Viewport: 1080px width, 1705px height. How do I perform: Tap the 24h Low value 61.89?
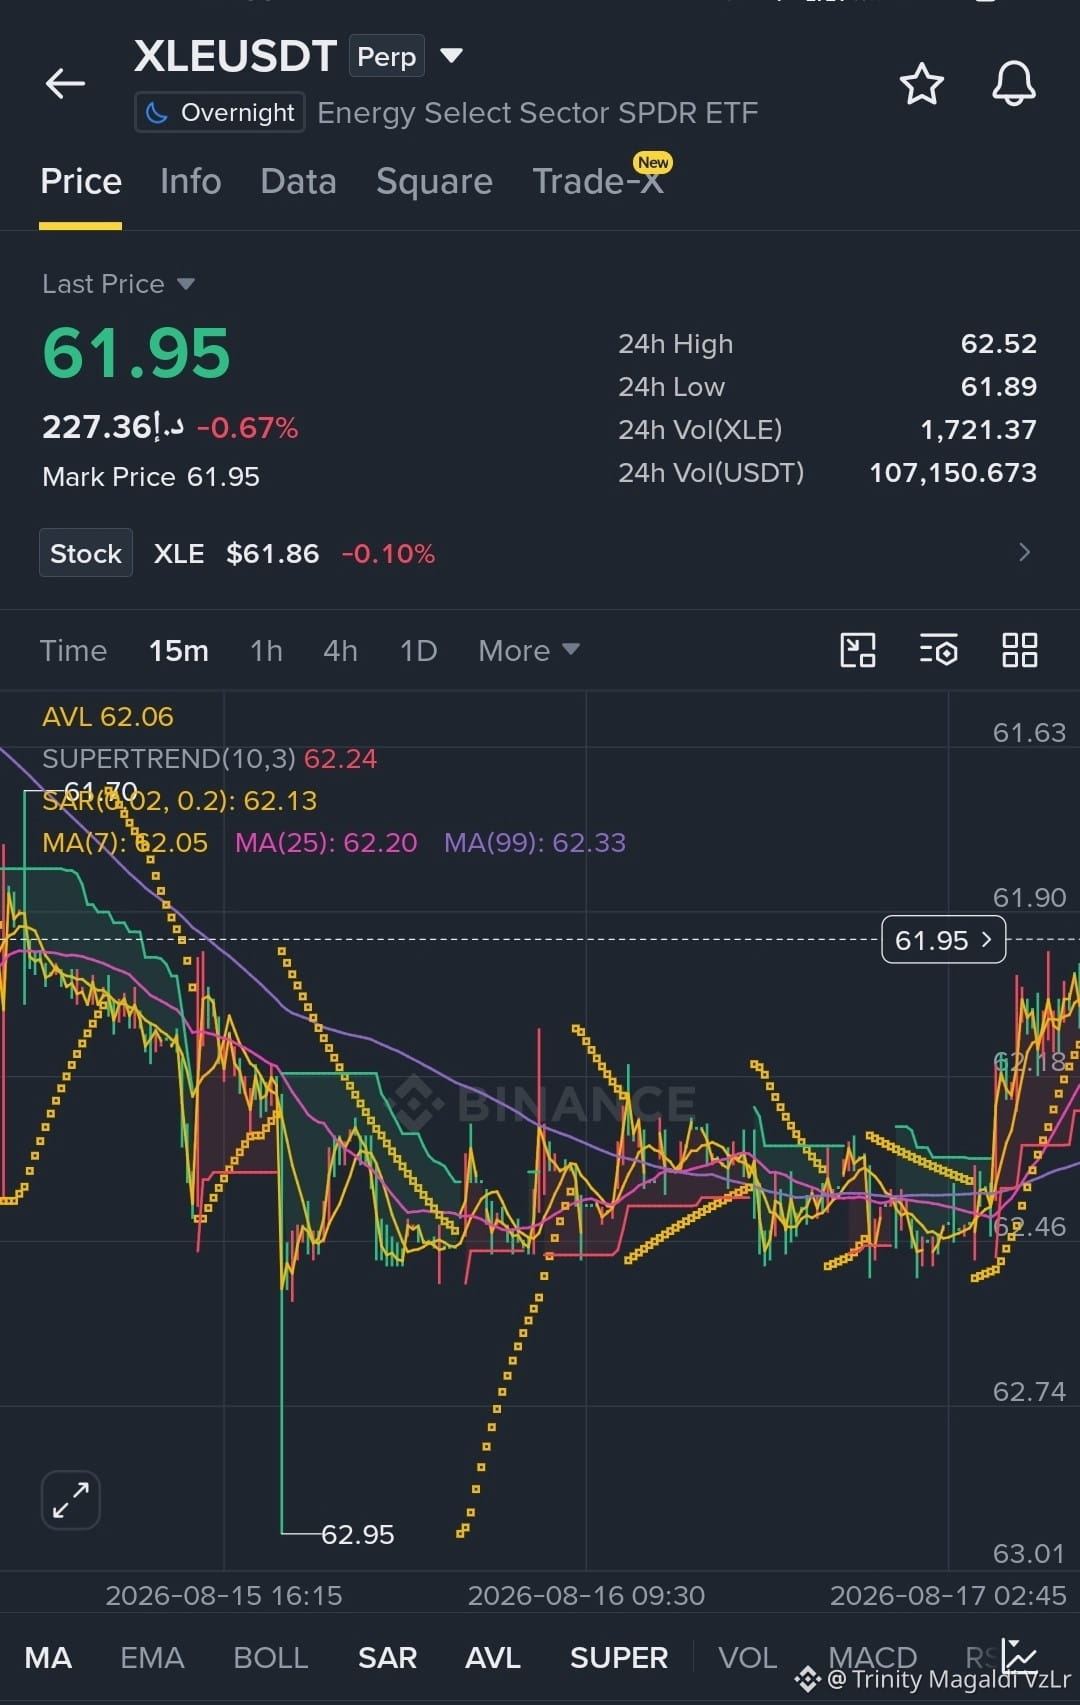click(x=998, y=387)
